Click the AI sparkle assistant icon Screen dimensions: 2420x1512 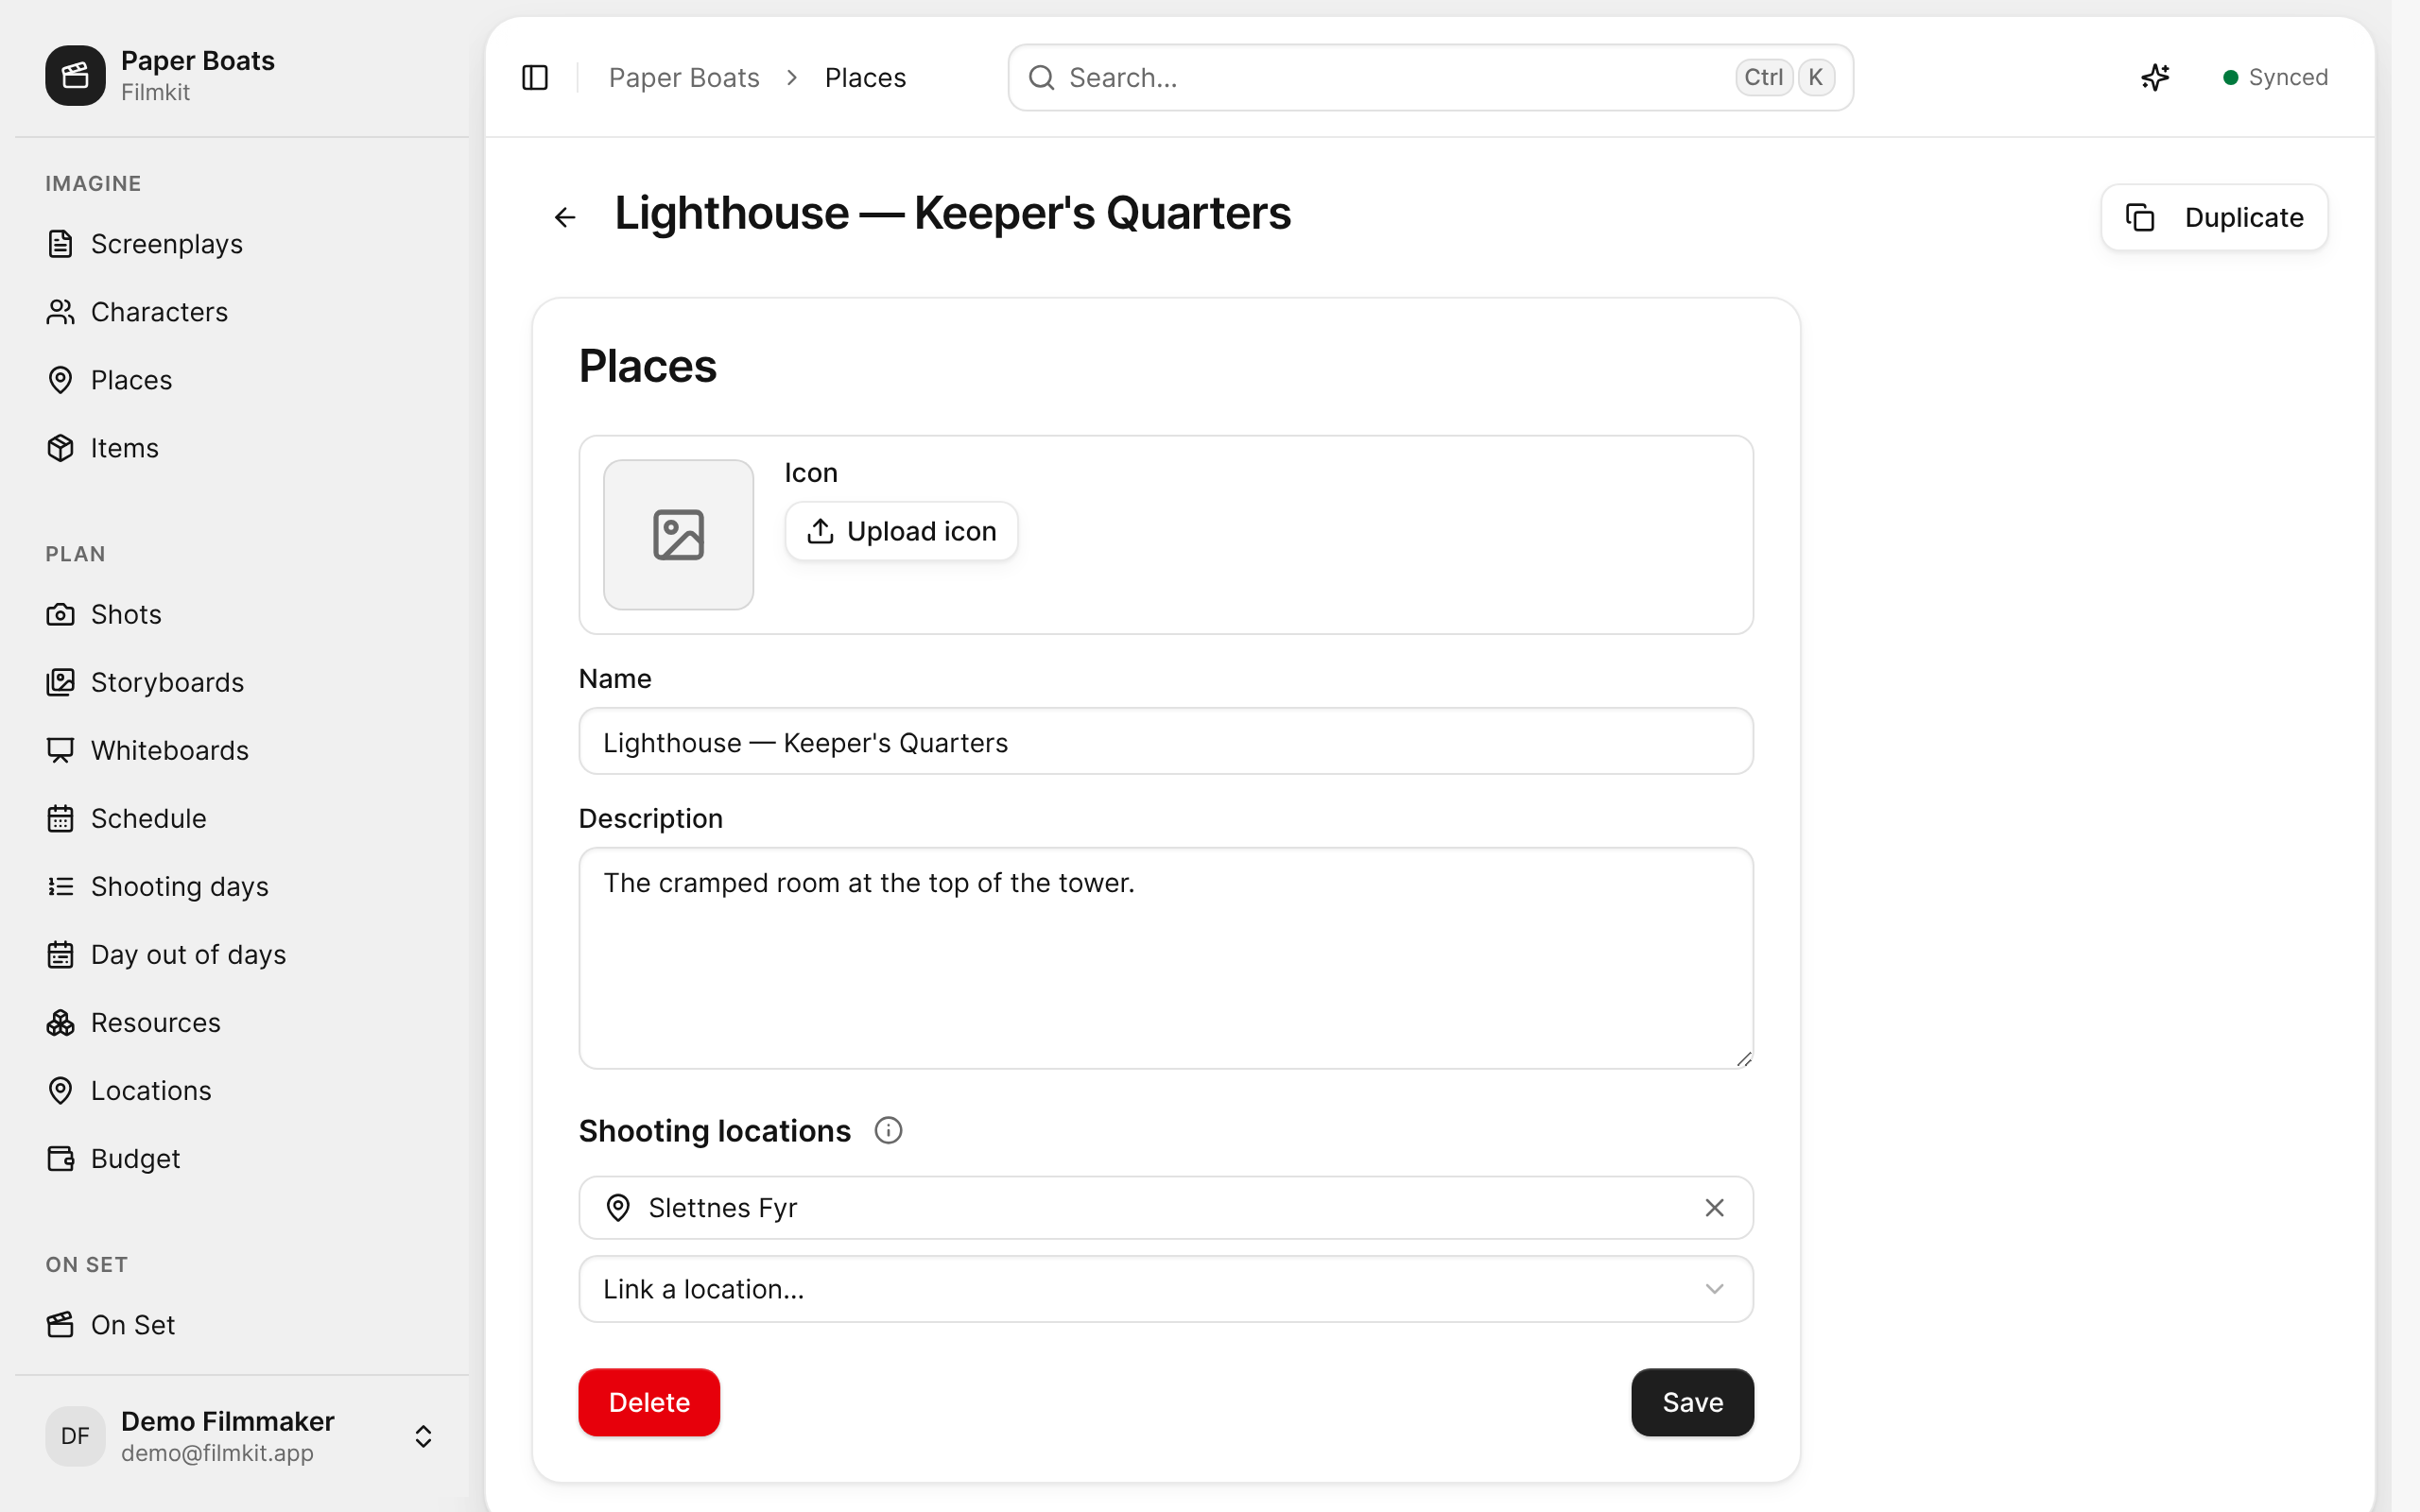2155,77
